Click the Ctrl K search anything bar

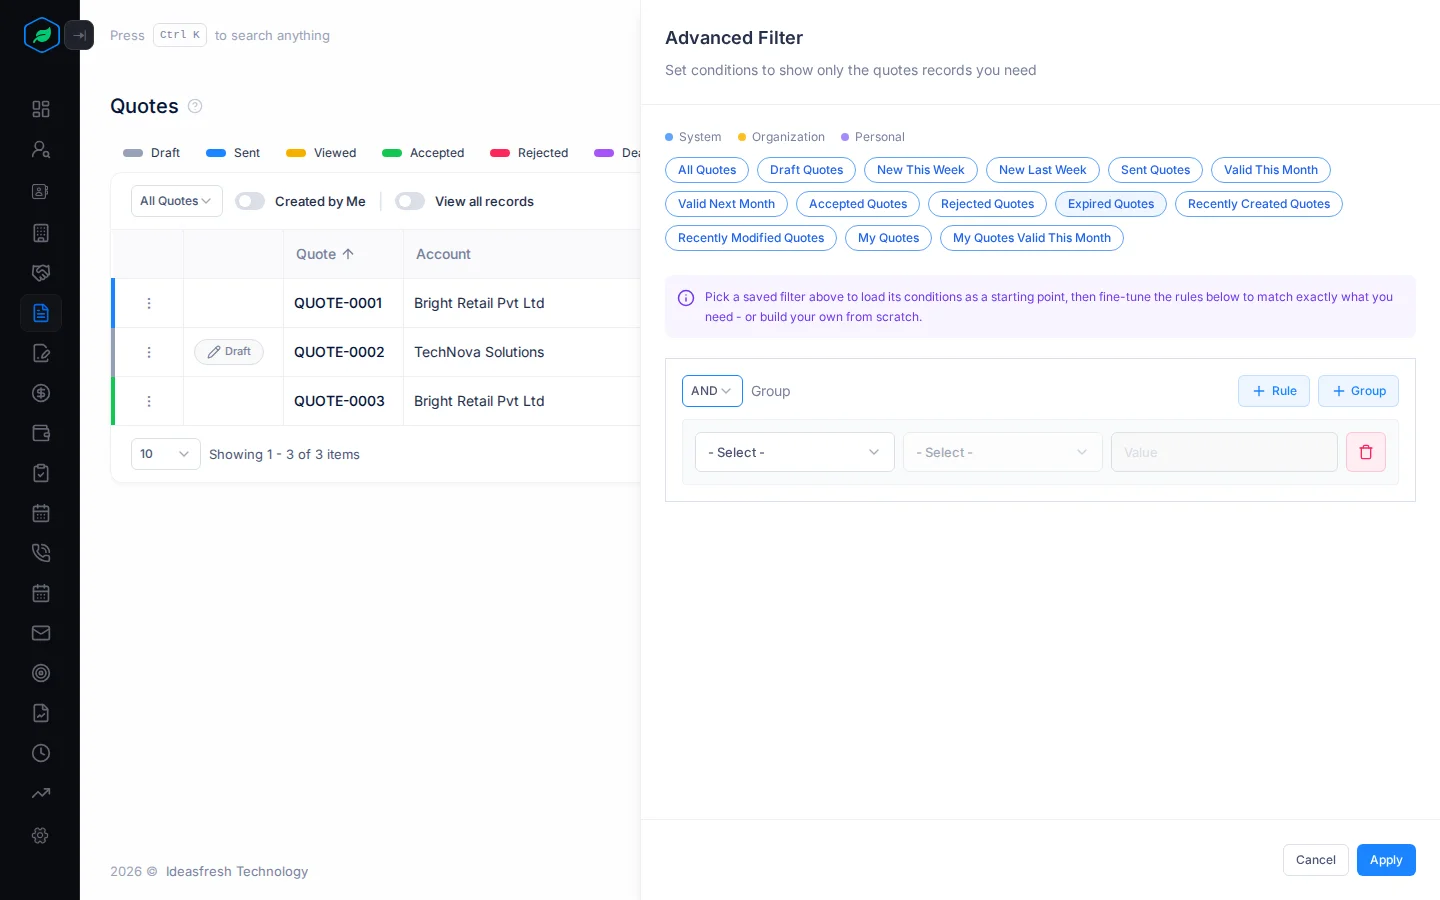tap(220, 35)
